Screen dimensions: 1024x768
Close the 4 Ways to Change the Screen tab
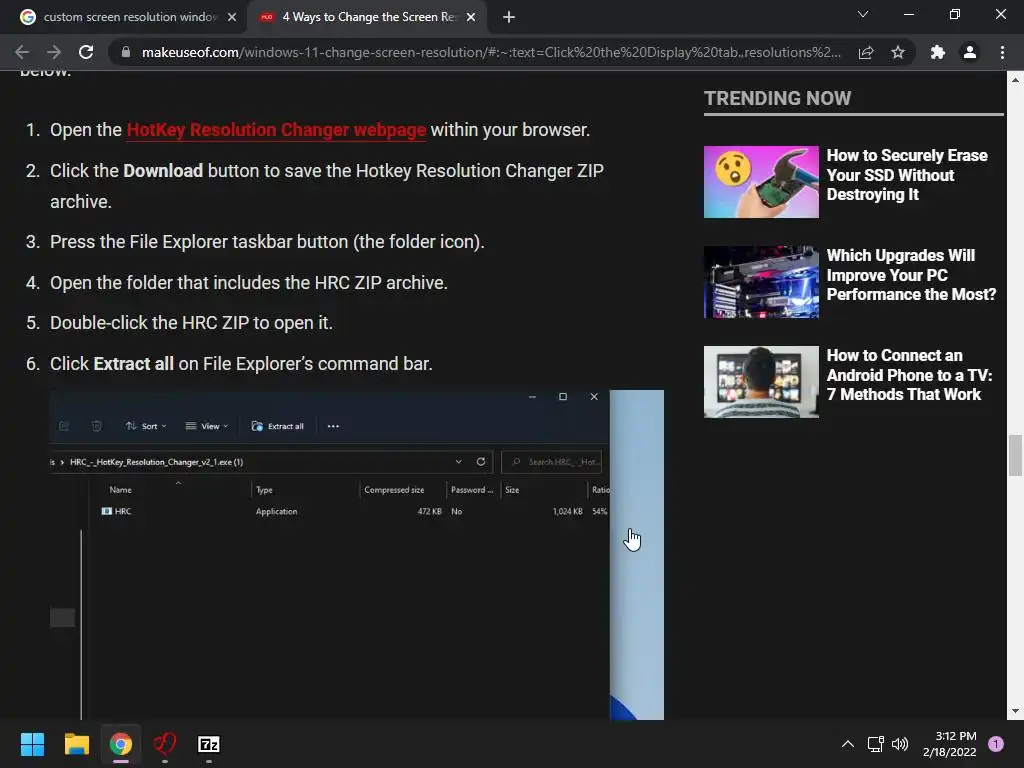pyautogui.click(x=471, y=17)
